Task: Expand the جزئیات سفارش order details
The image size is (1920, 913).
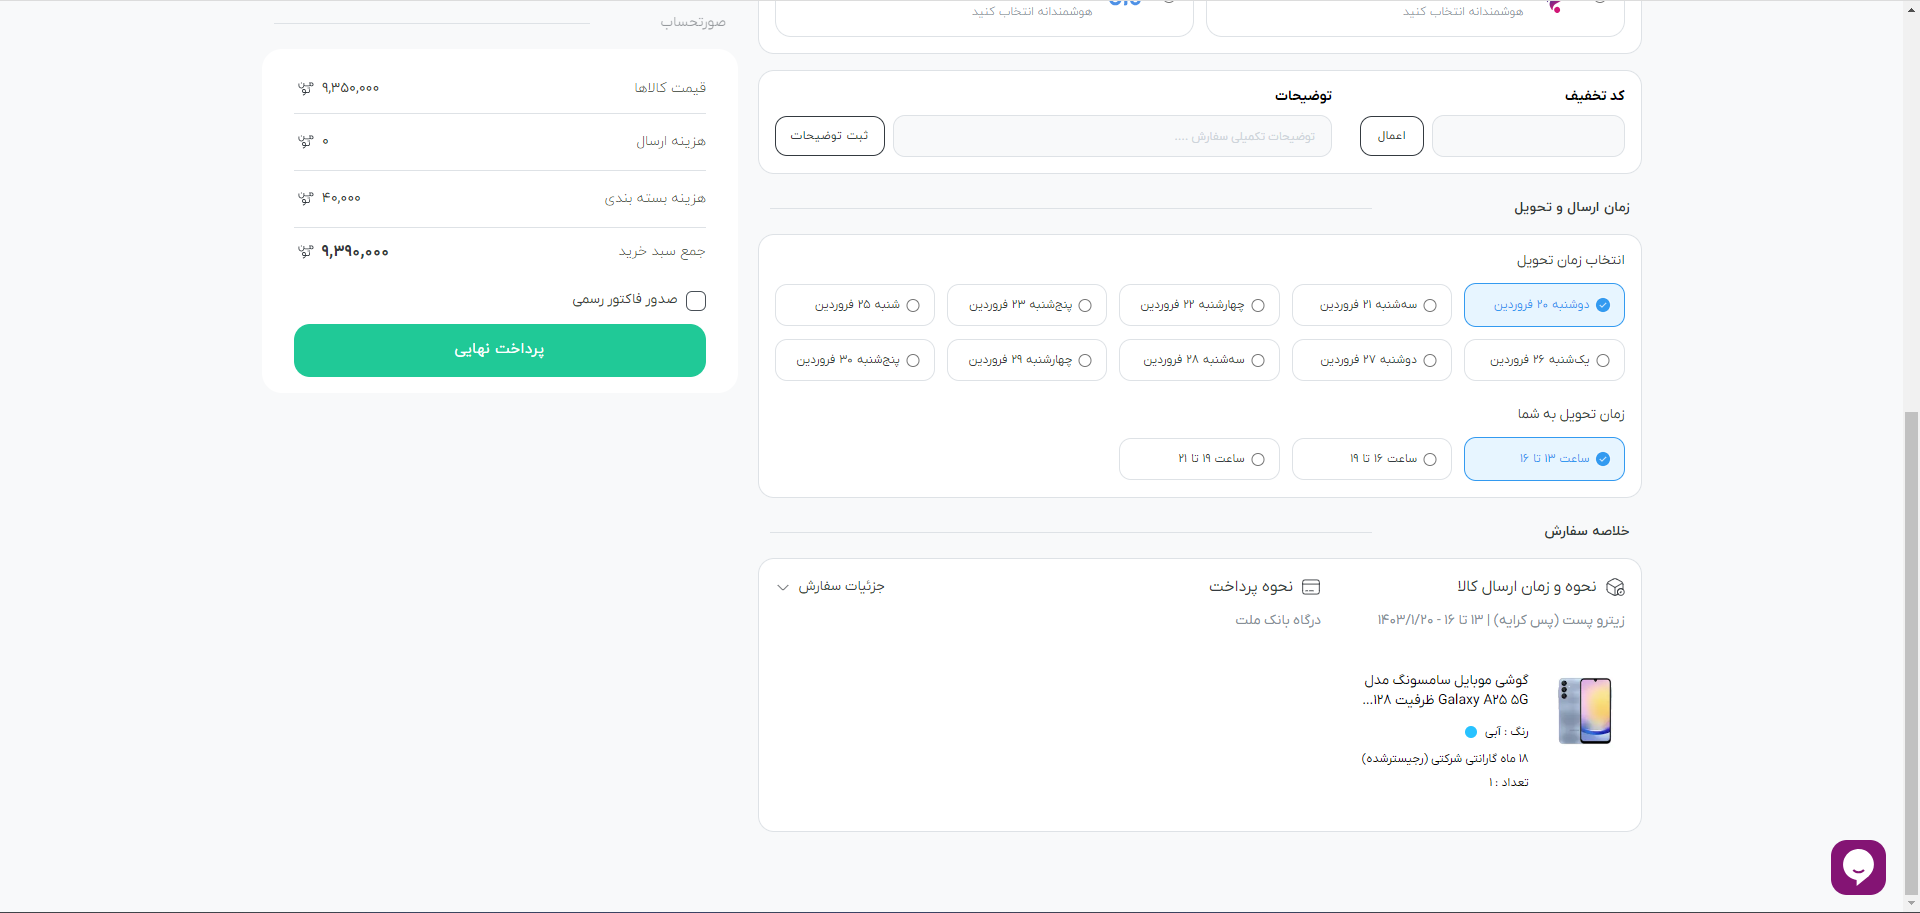Action: pos(831,587)
